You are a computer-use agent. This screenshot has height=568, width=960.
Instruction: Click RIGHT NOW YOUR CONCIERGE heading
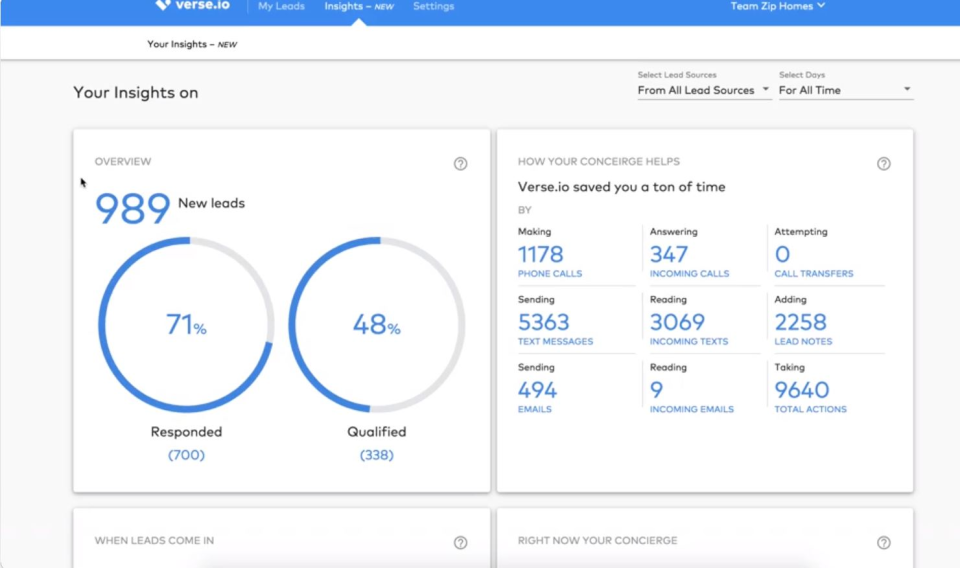pyautogui.click(x=597, y=540)
